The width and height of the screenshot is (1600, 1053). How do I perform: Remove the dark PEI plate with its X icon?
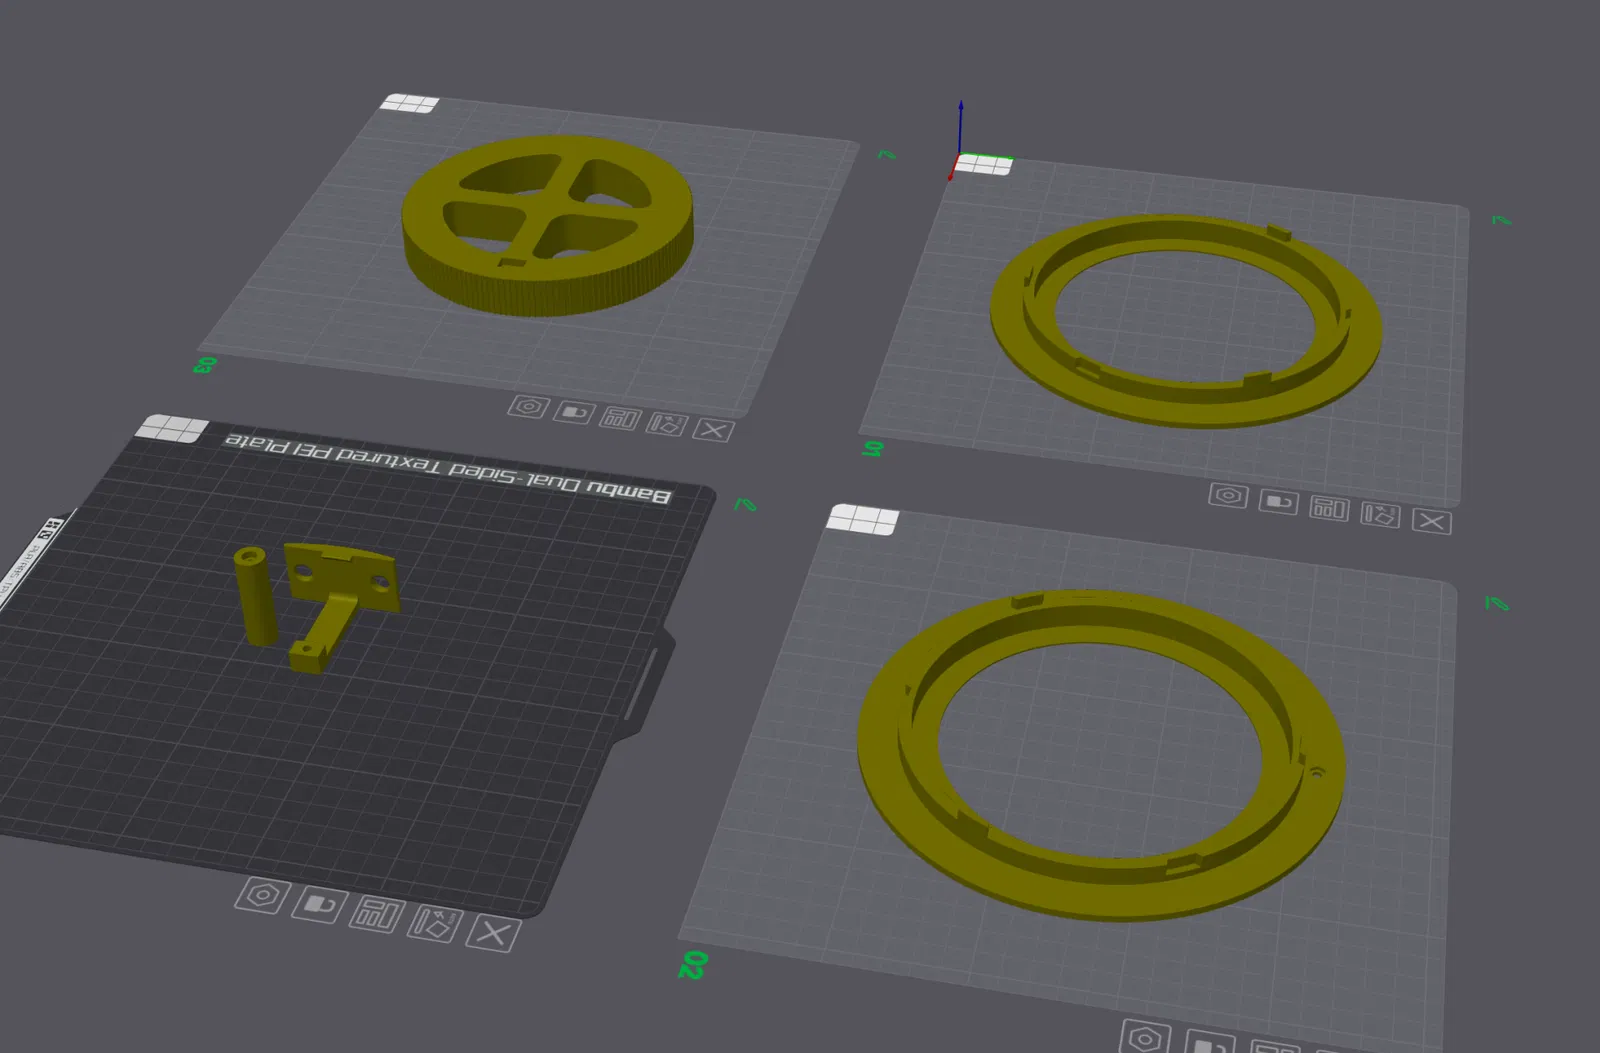click(492, 934)
